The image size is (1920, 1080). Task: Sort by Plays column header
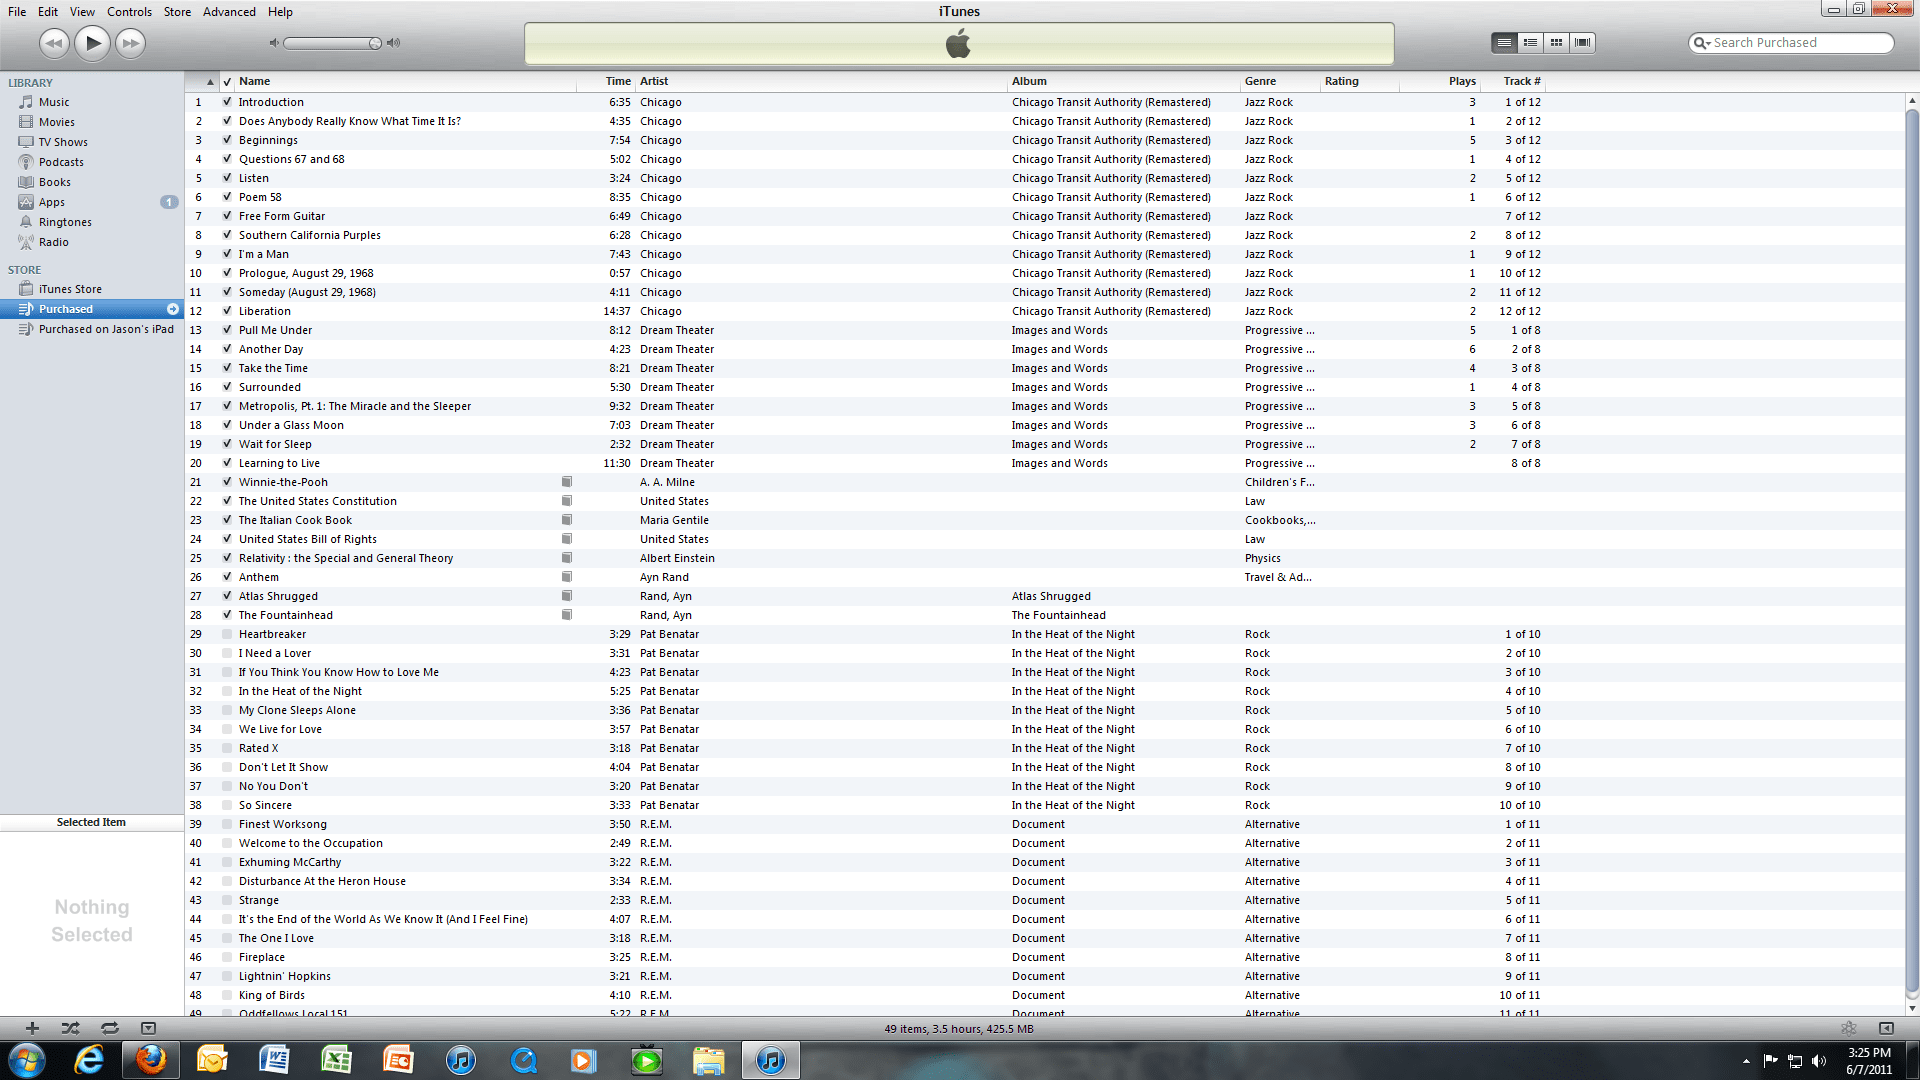[x=1440, y=82]
